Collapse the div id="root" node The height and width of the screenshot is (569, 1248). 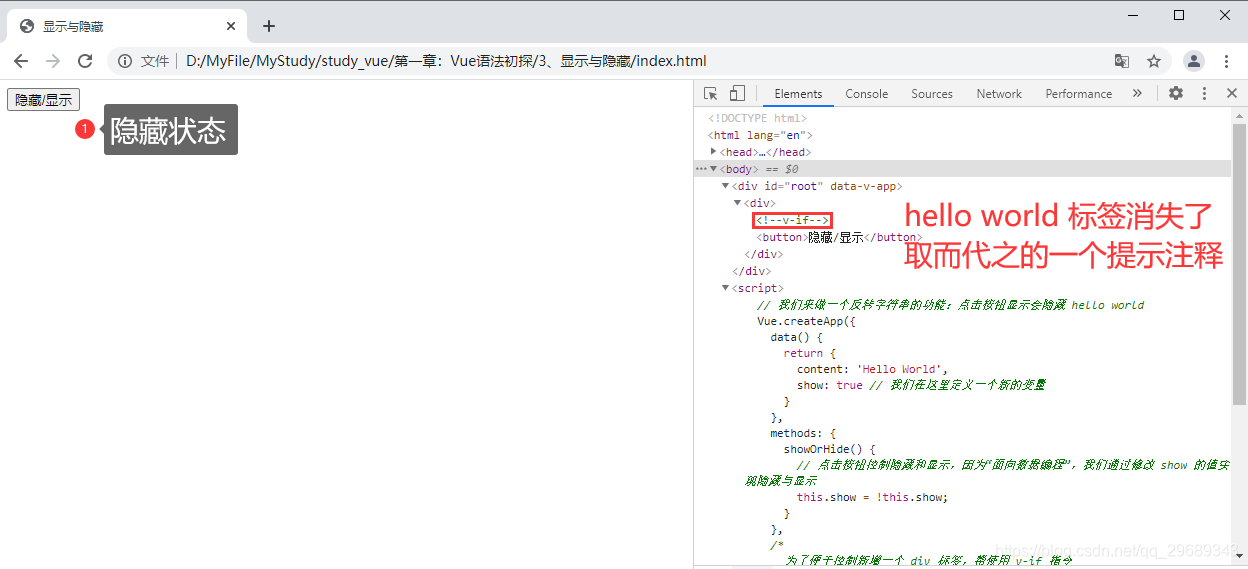click(725, 186)
